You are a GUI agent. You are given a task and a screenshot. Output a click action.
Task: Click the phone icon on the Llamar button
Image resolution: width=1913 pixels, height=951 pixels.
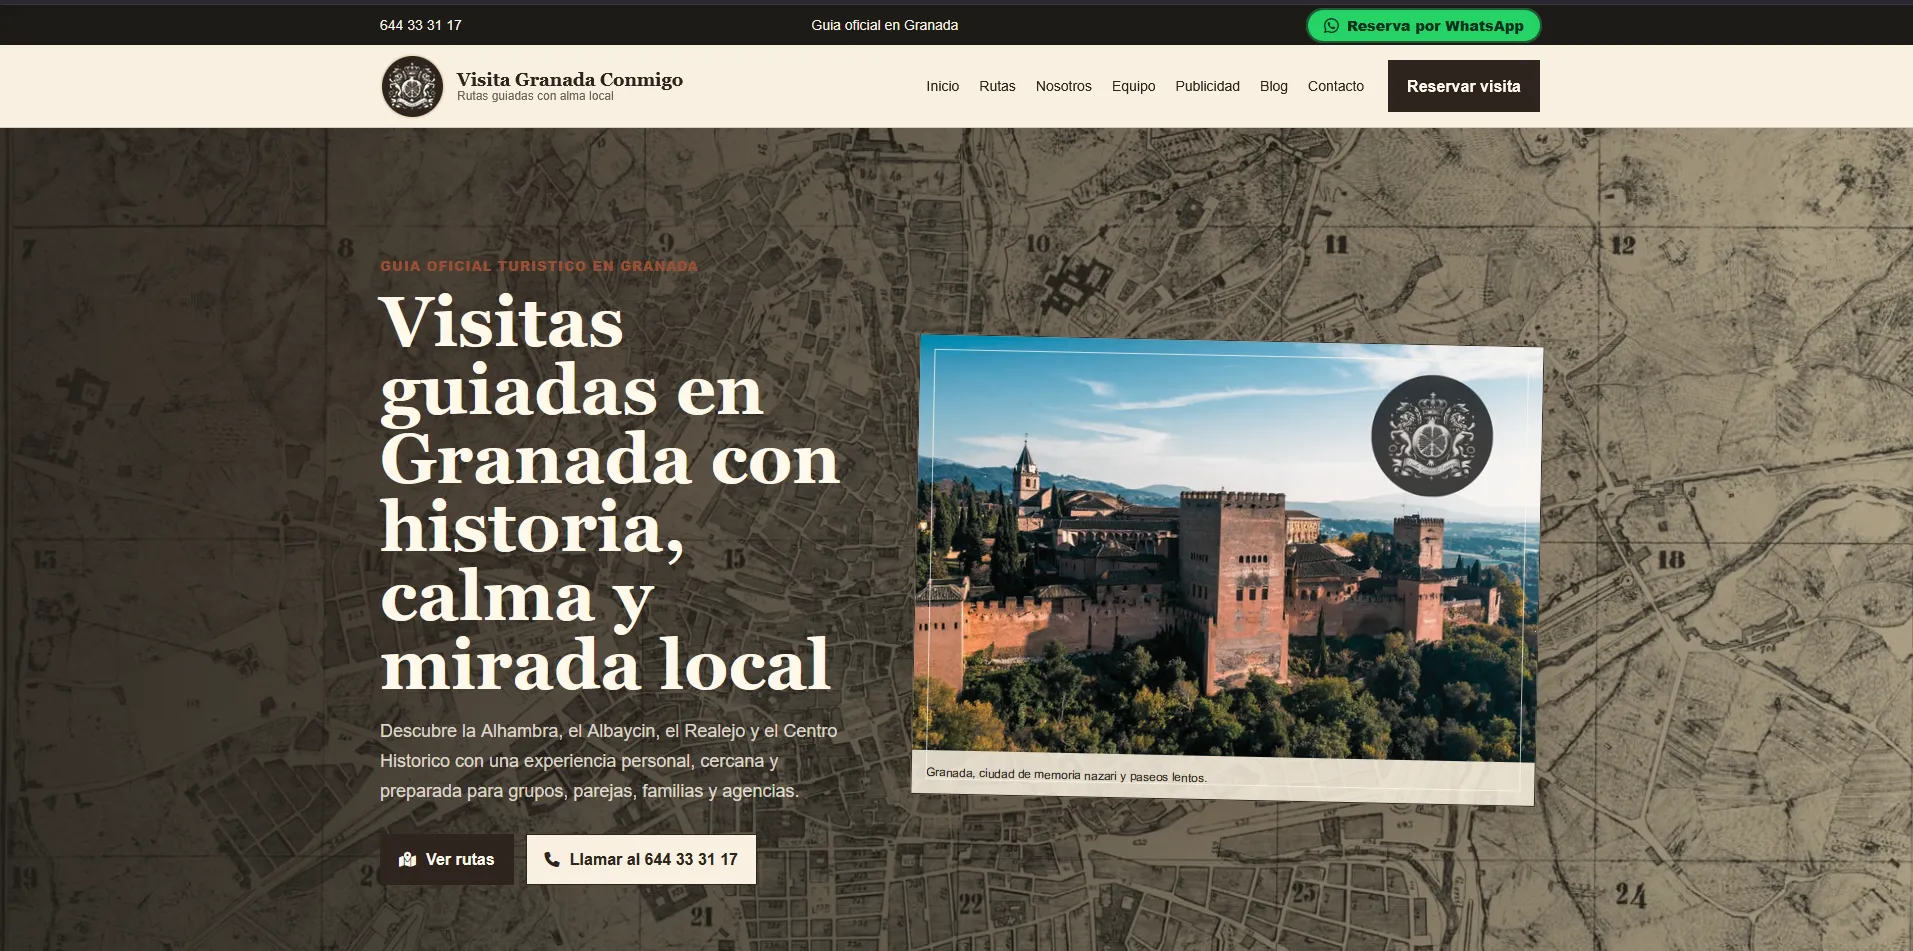(x=552, y=860)
